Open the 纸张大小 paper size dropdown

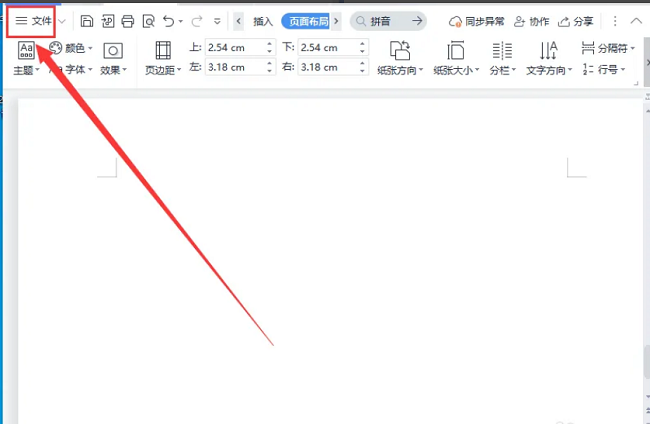[456, 58]
